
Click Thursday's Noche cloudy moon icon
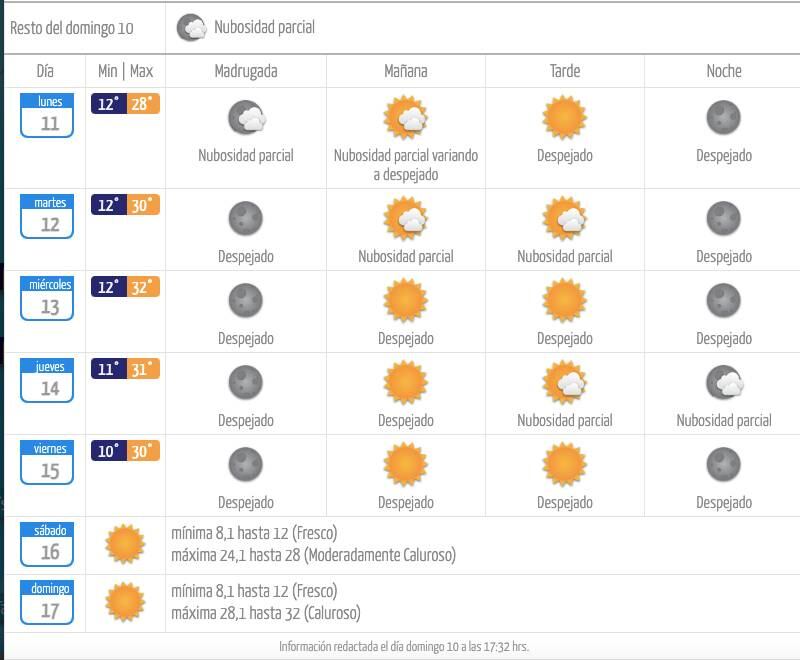coord(724,382)
